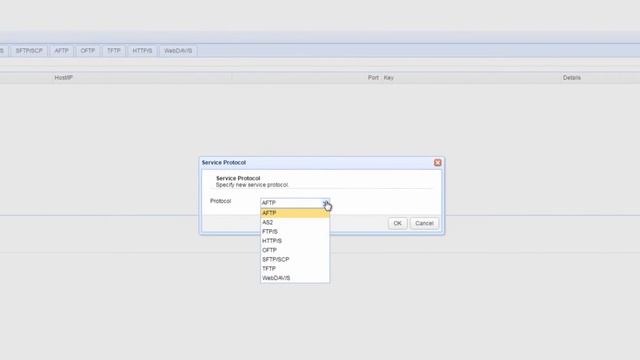
Task: Switch to the SFTP/SCP tab
Action: tap(29, 51)
